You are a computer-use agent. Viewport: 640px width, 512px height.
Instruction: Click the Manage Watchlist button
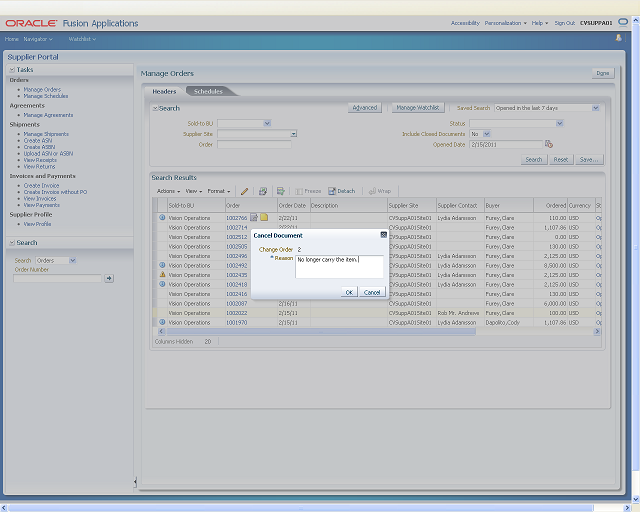tap(418, 108)
